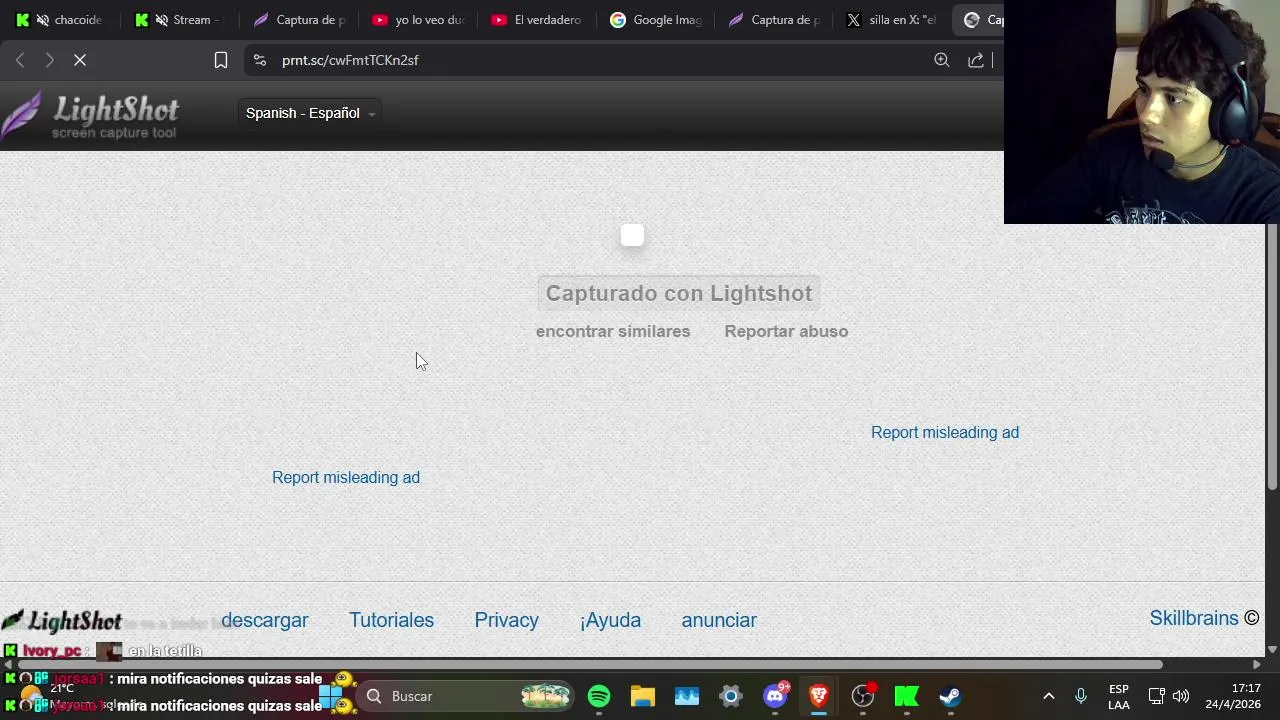Switch to the yo lo veo YouTube tab
The image size is (1280, 720).
coord(418,20)
